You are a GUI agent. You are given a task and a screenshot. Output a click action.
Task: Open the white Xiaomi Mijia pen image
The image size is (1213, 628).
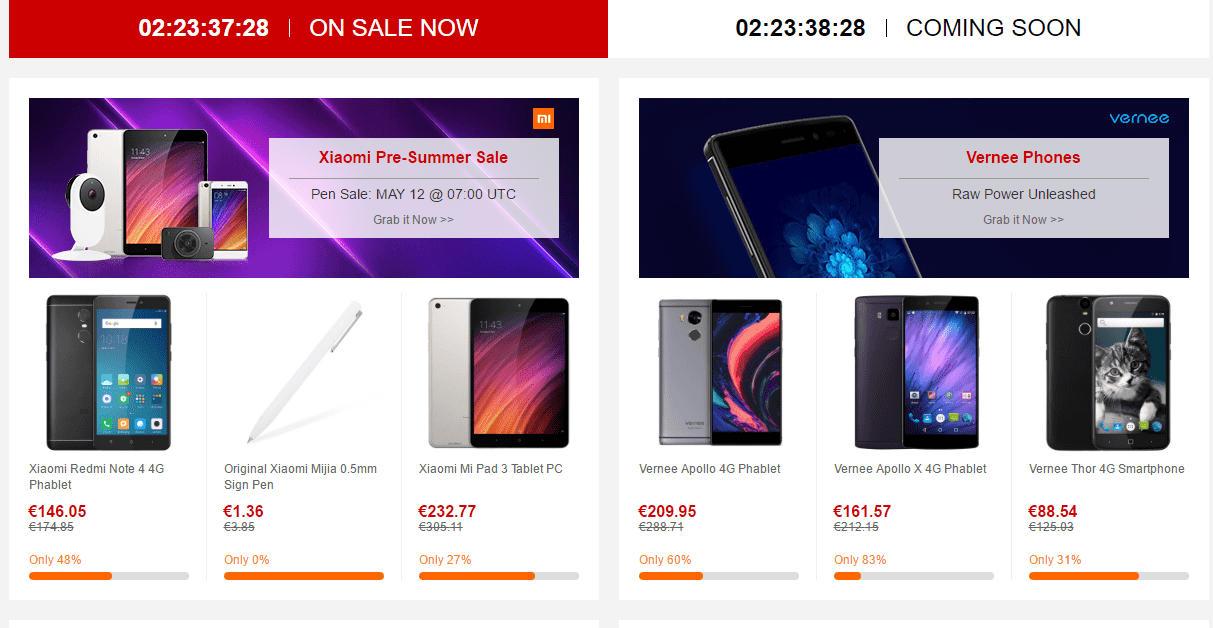click(303, 373)
